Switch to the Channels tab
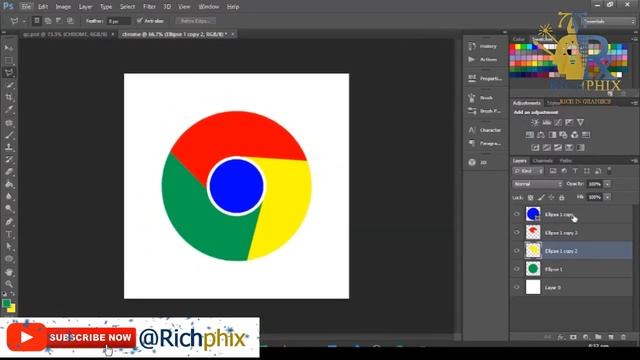 542,161
